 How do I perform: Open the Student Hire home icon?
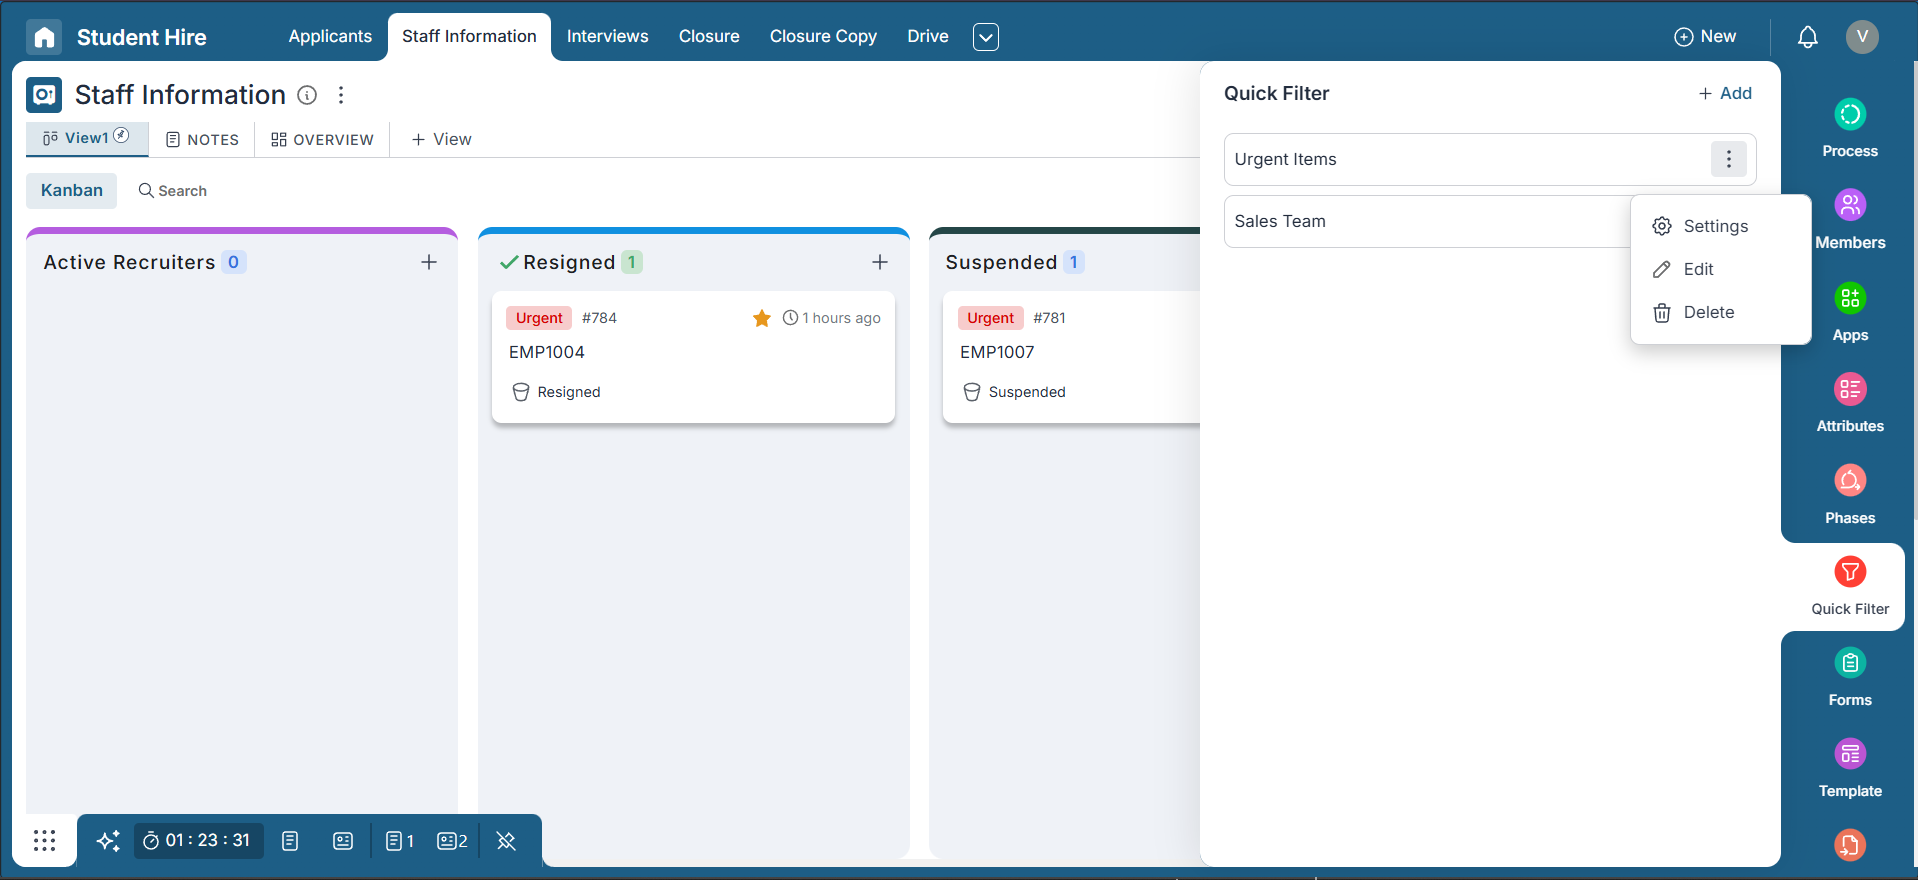click(x=44, y=37)
